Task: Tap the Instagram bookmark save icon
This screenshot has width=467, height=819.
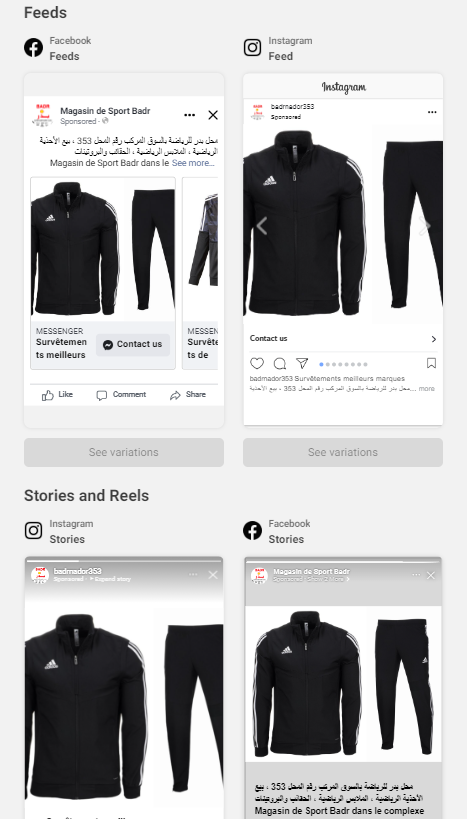Action: [431, 363]
